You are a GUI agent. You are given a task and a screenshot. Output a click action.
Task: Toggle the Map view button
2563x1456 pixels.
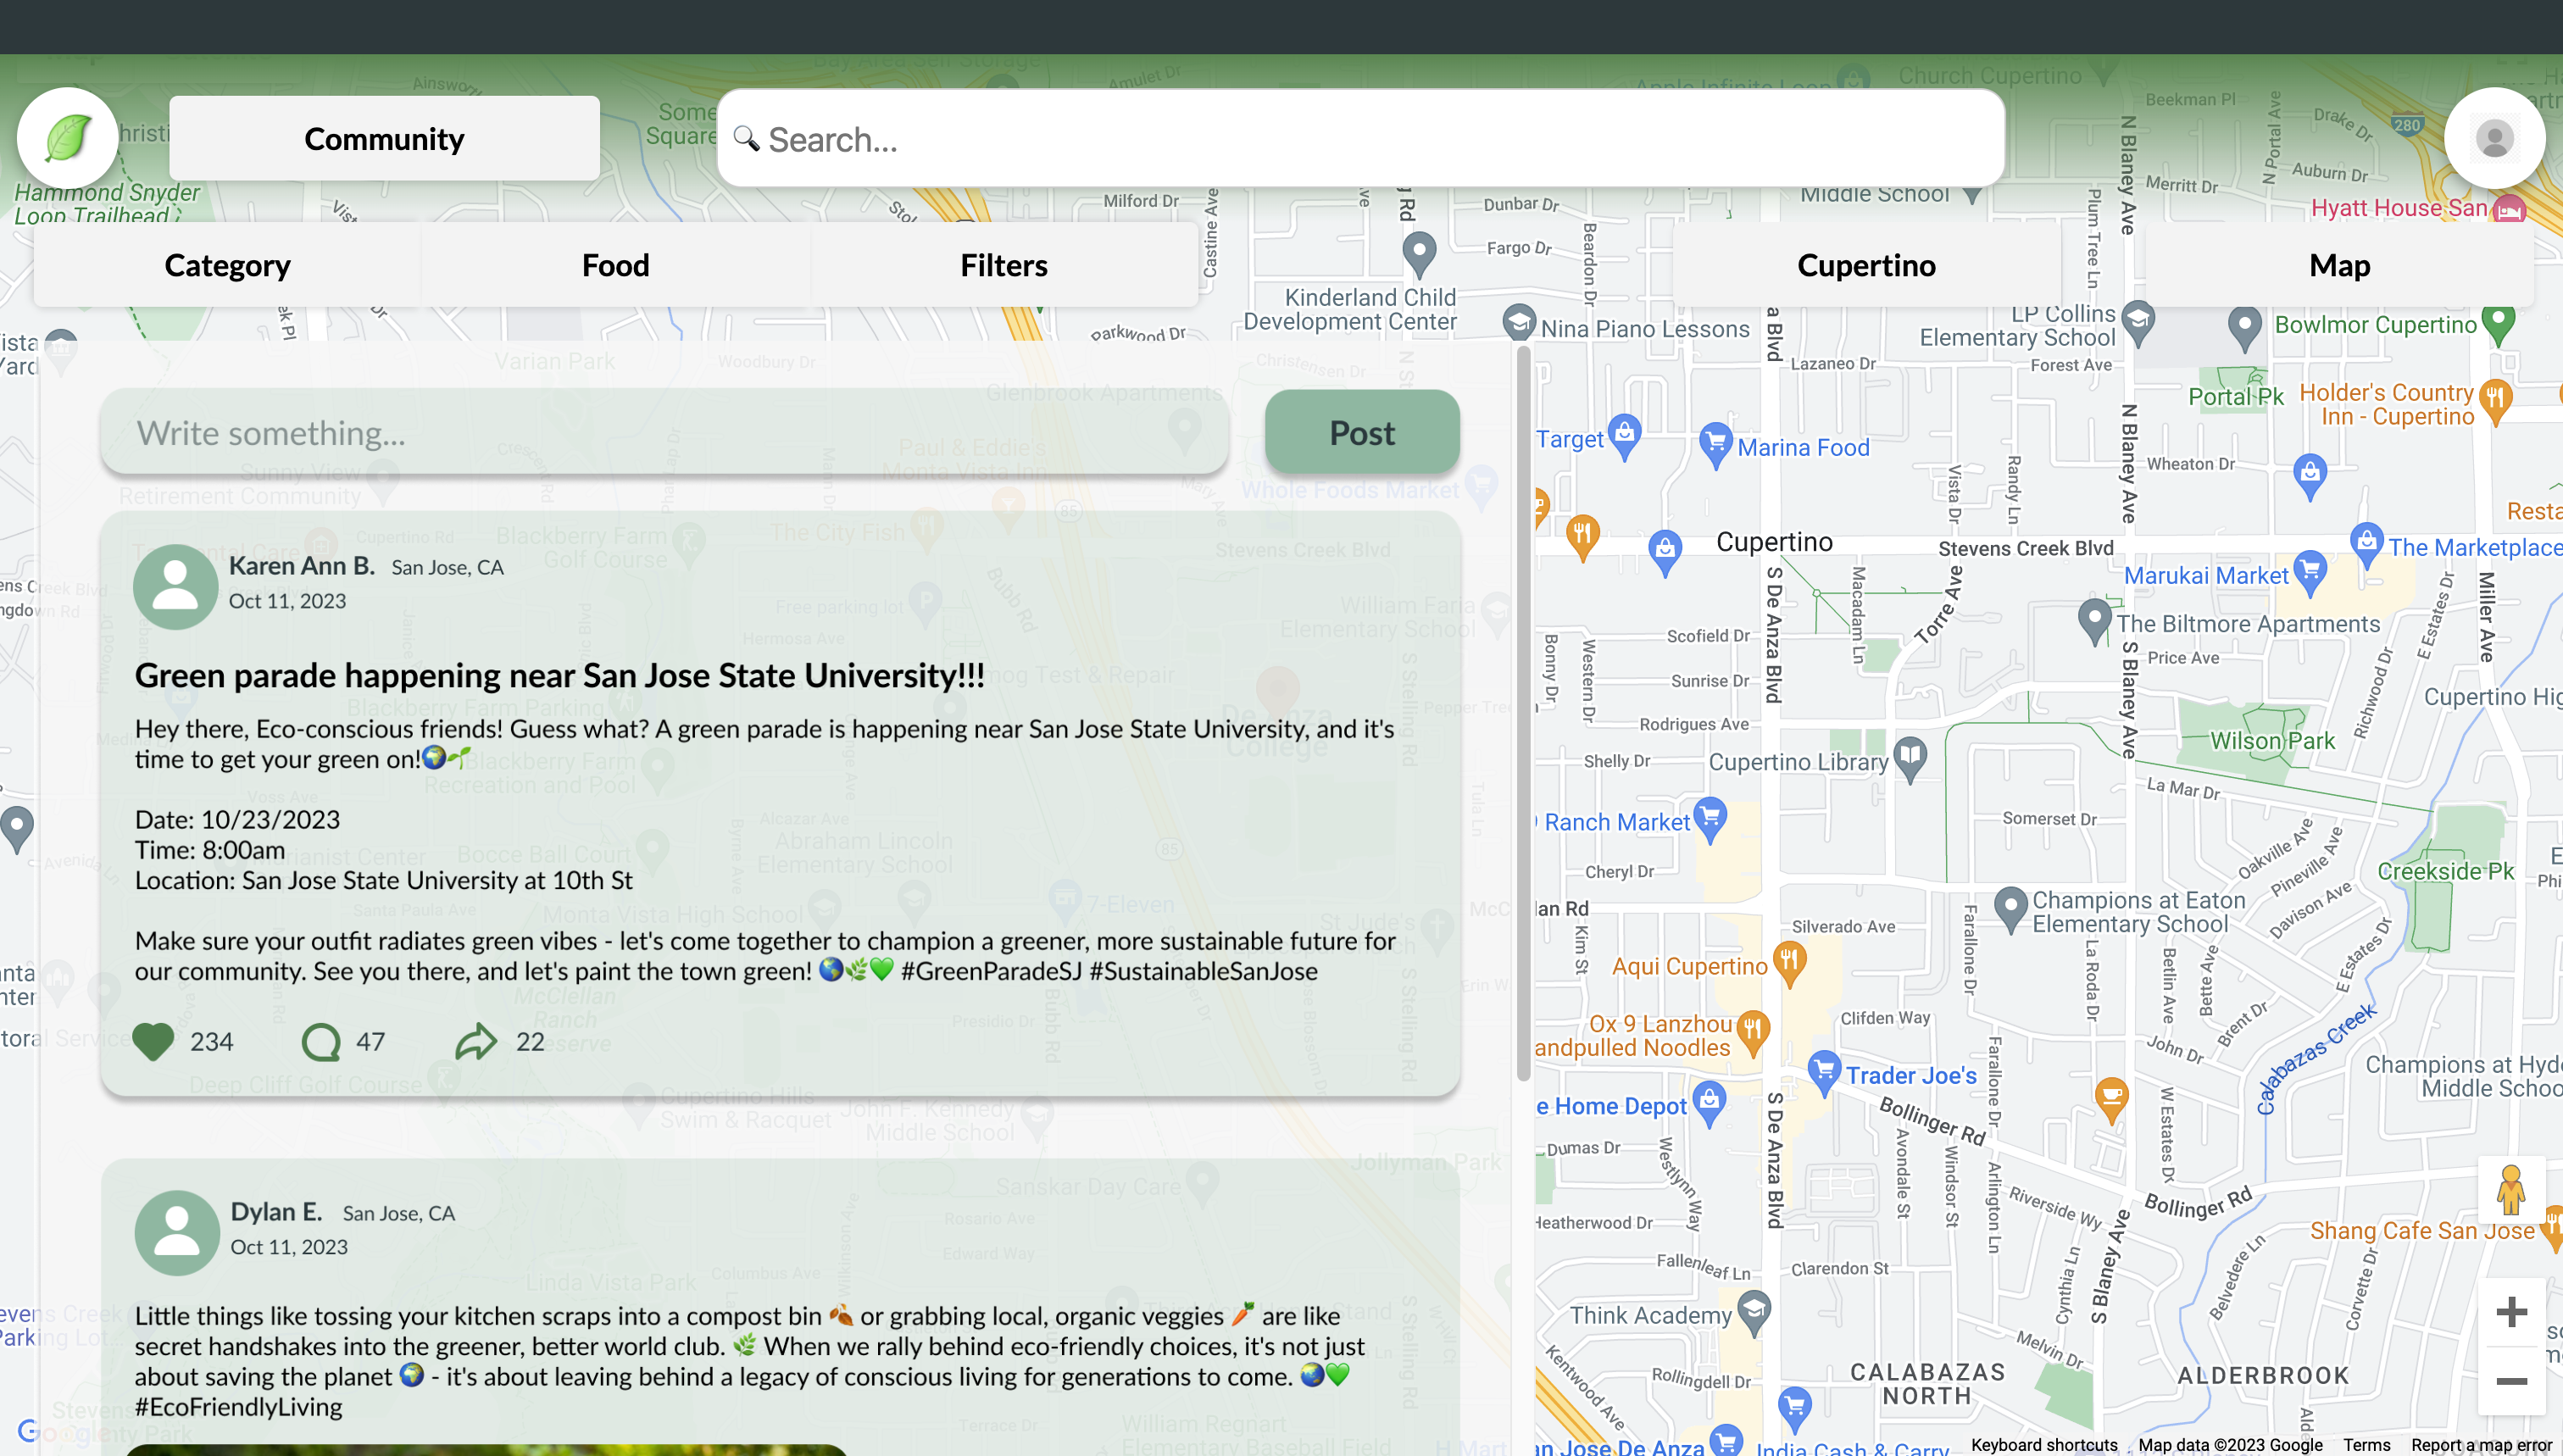pos(2338,265)
